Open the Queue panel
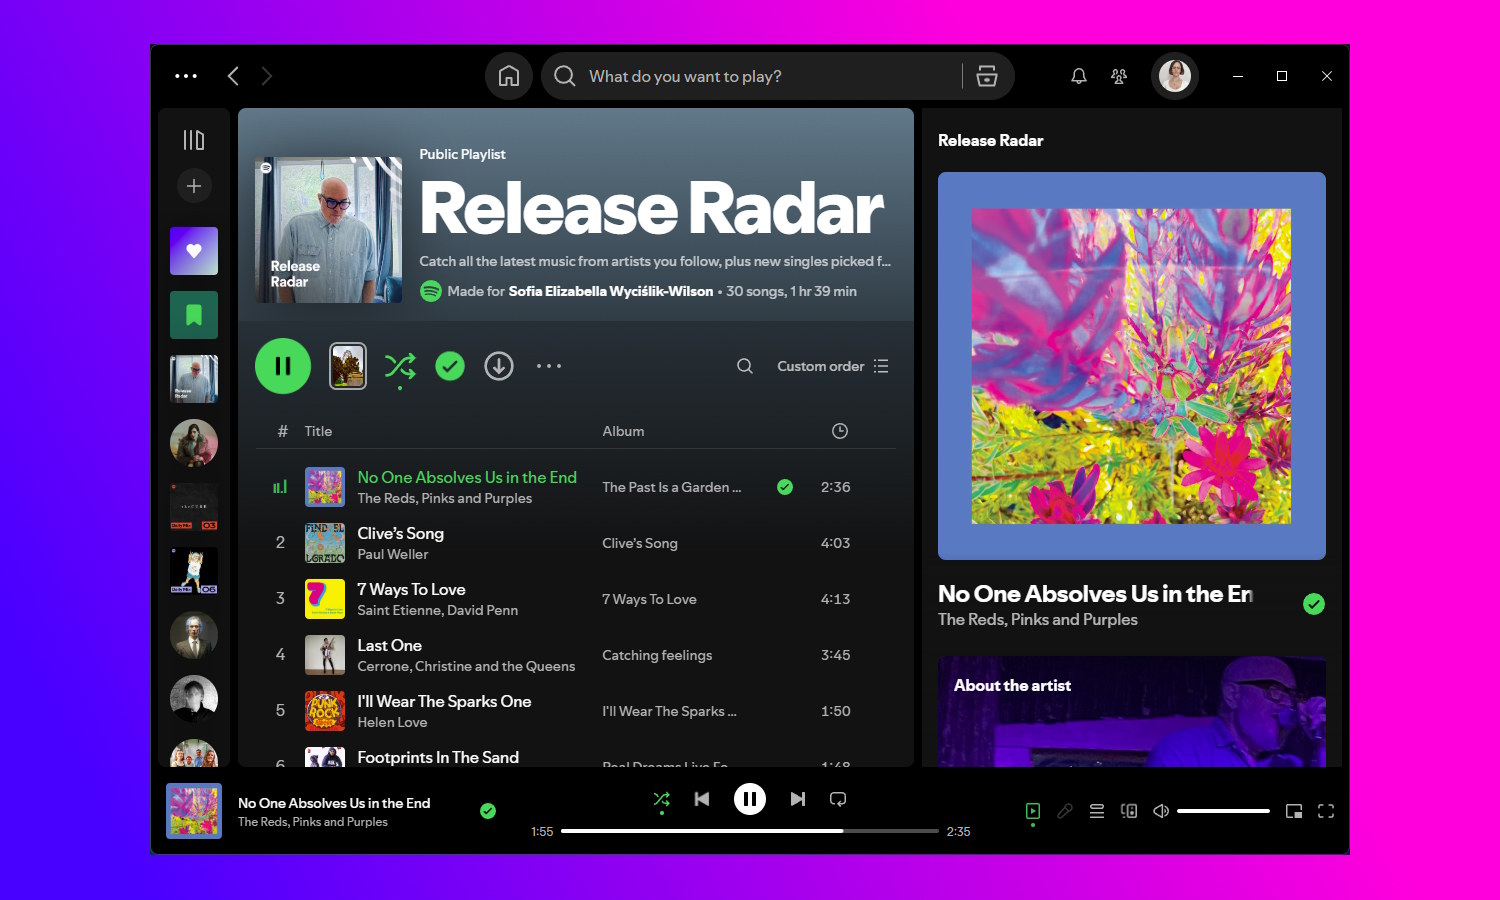The height and width of the screenshot is (900, 1500). tap(1096, 811)
